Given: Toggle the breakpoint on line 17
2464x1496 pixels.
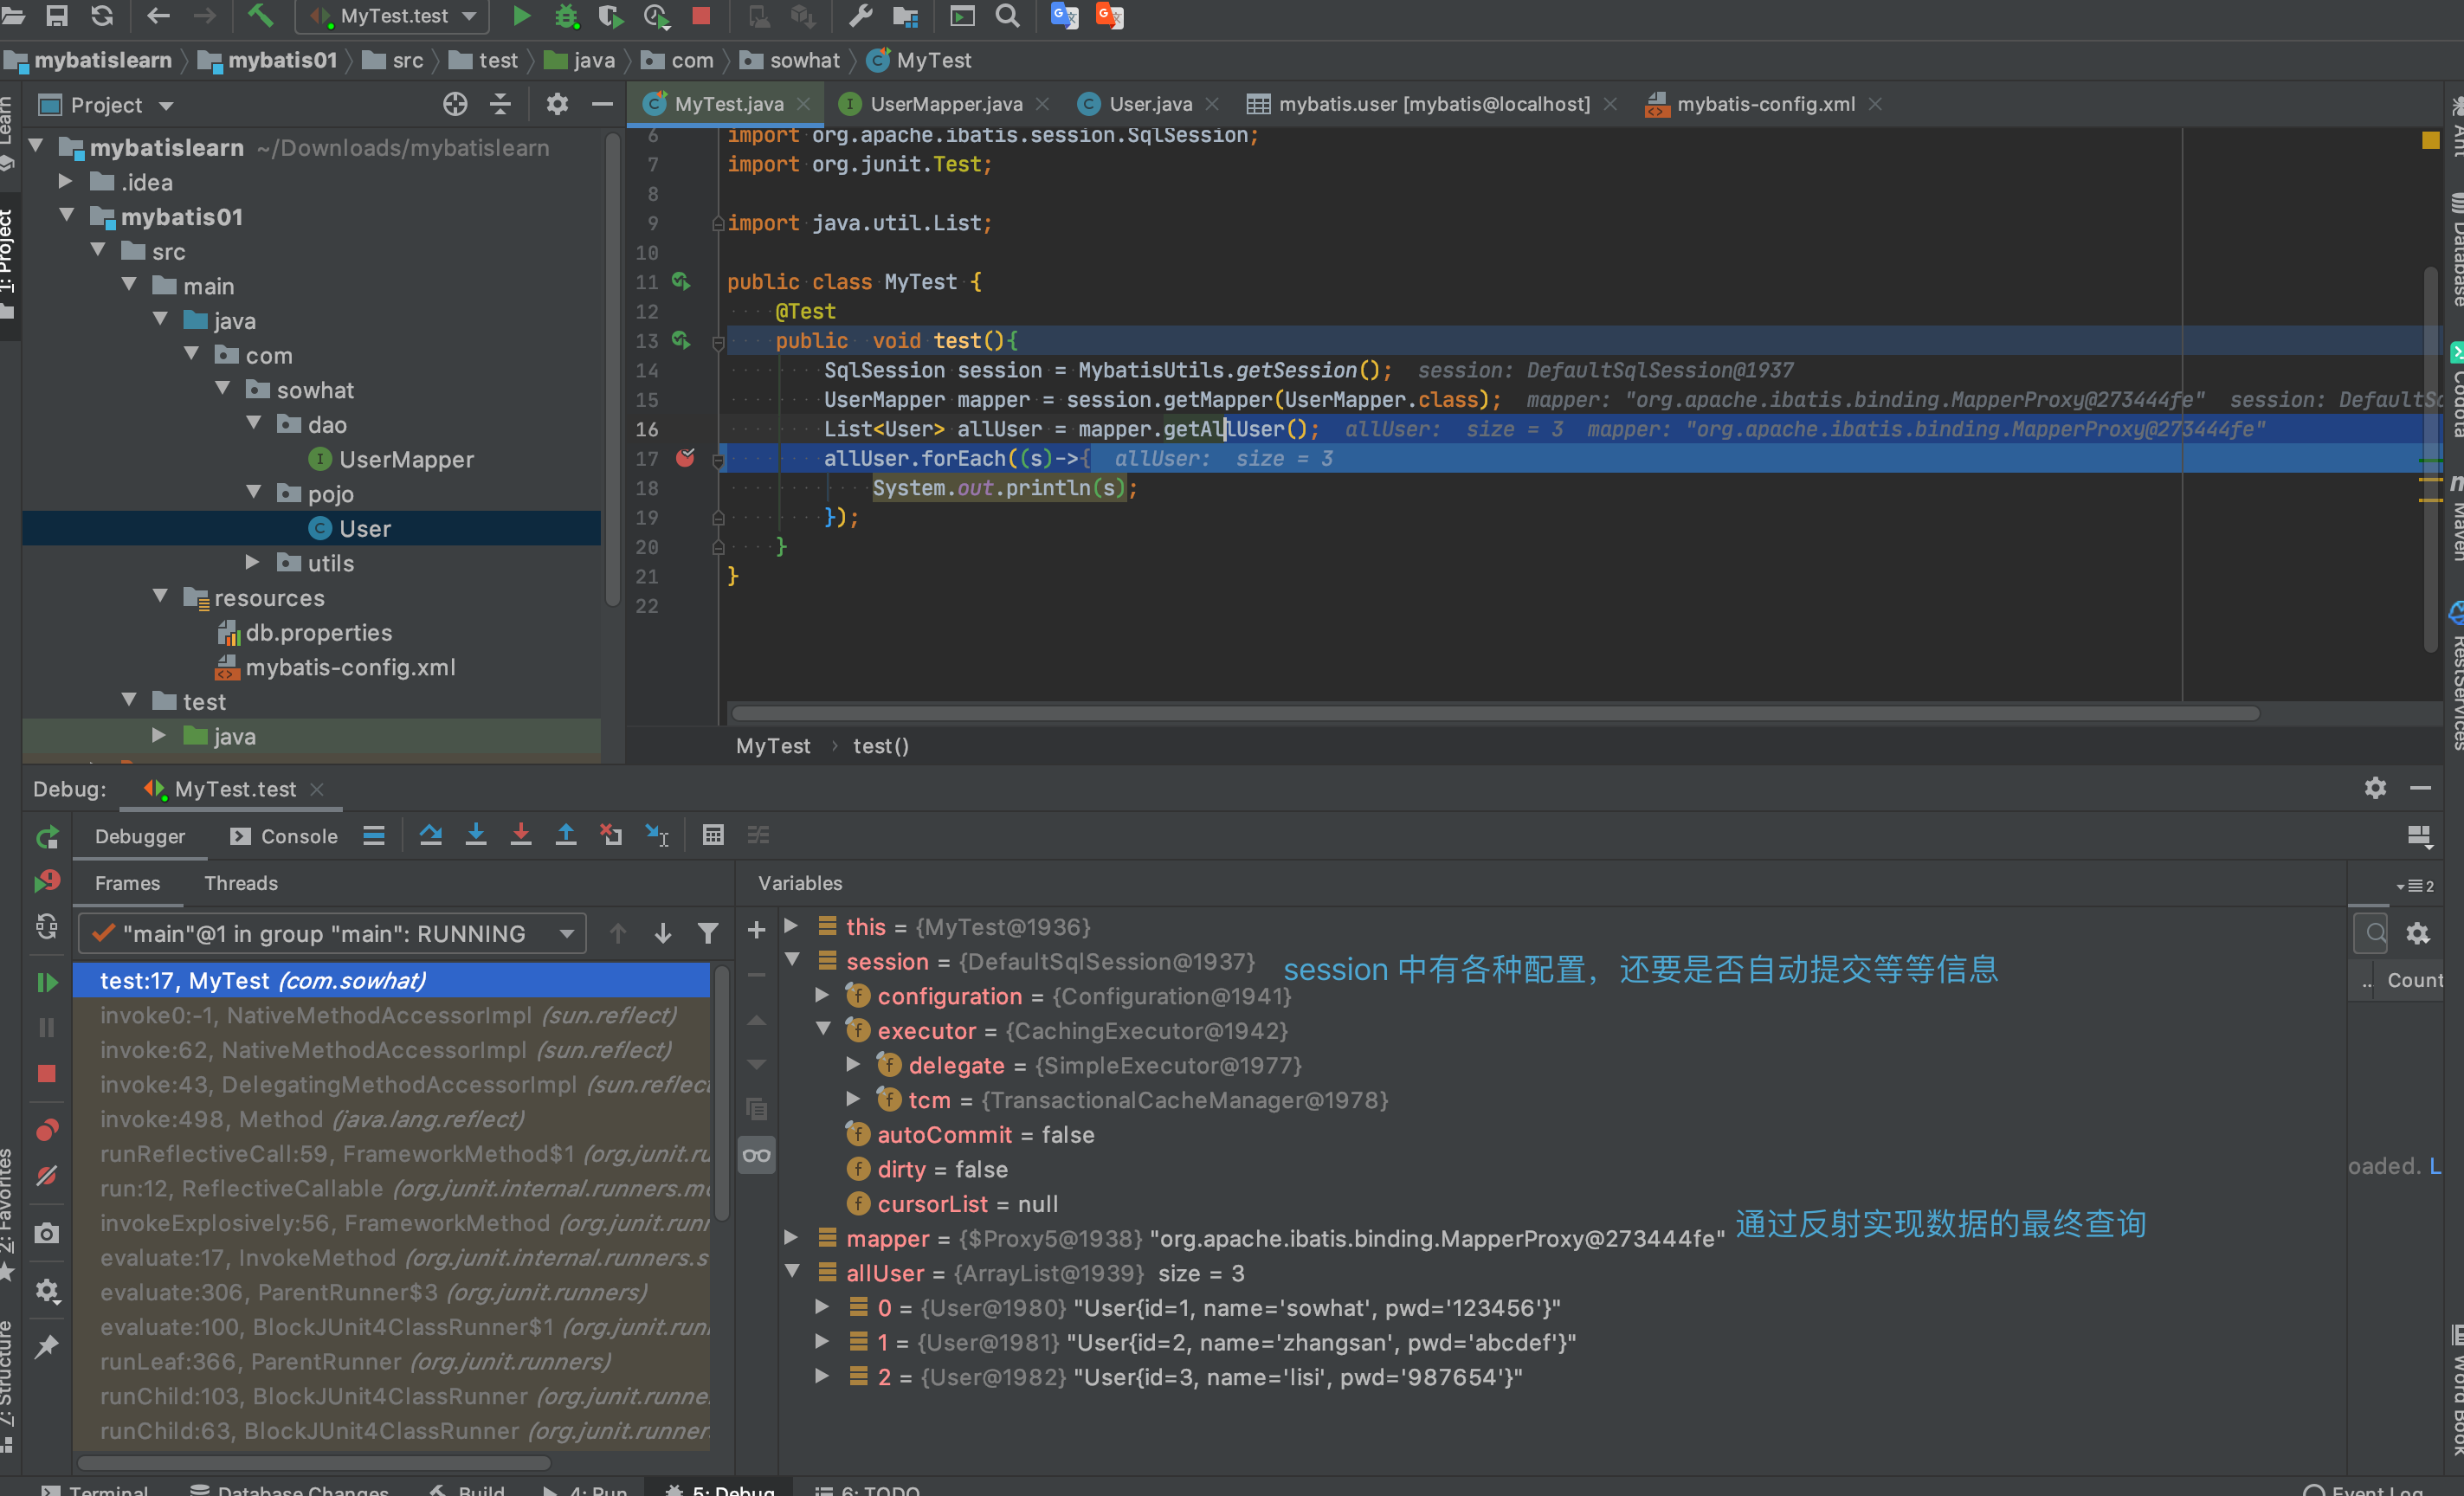Looking at the screenshot, I should click(x=685, y=458).
